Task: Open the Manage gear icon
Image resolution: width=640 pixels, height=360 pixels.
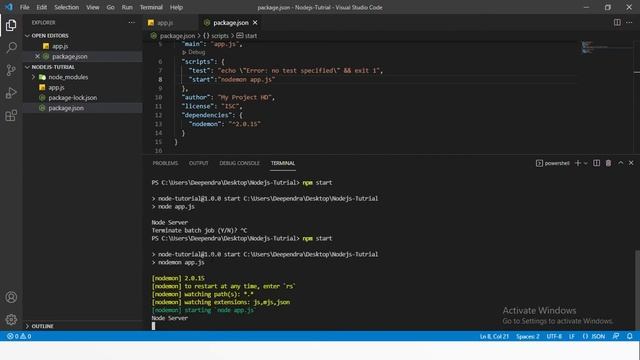Action: 11,319
